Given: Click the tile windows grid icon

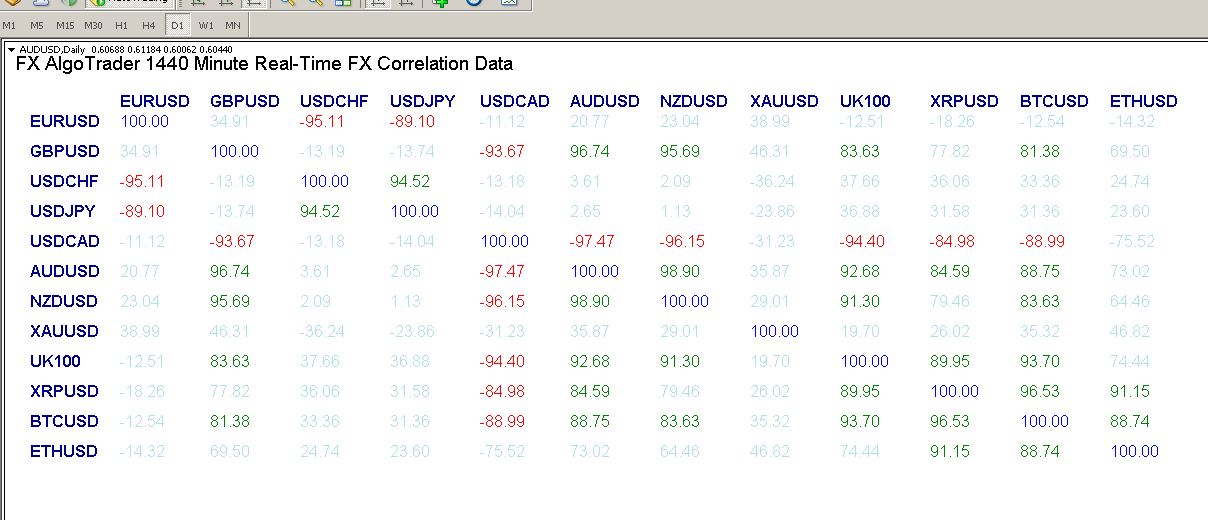Looking at the screenshot, I should (342, 3).
